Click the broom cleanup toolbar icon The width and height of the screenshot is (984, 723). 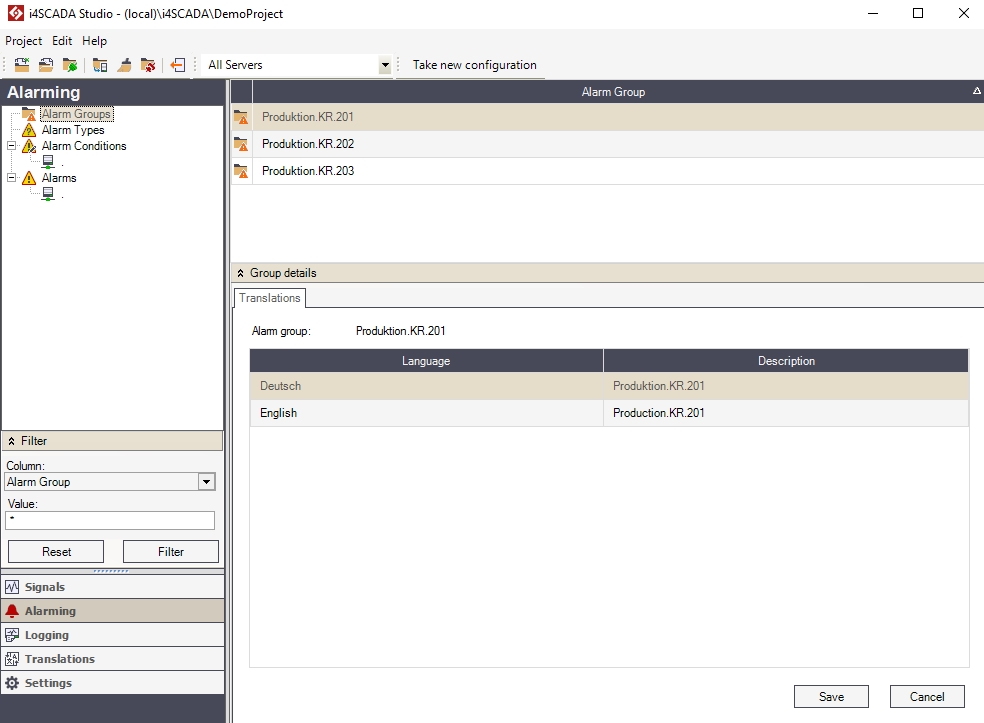click(x=124, y=65)
